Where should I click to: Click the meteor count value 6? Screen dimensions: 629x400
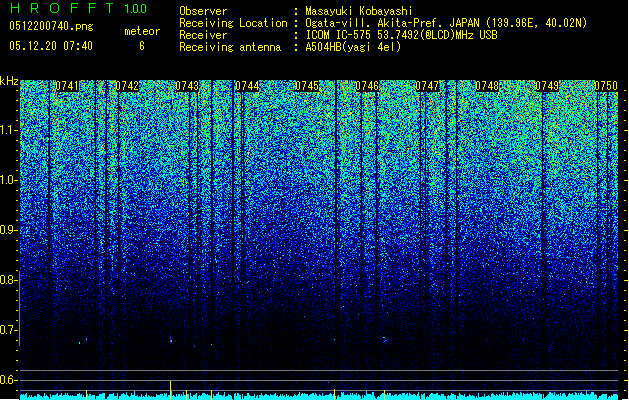142,46
